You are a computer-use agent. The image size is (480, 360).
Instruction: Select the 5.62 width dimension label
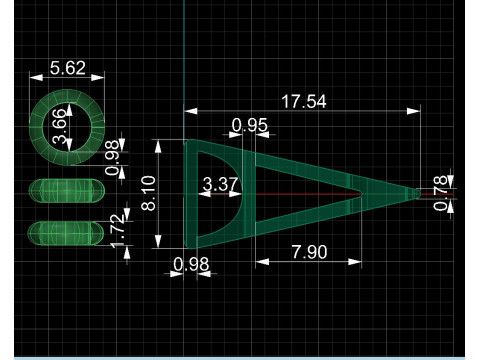coord(68,68)
